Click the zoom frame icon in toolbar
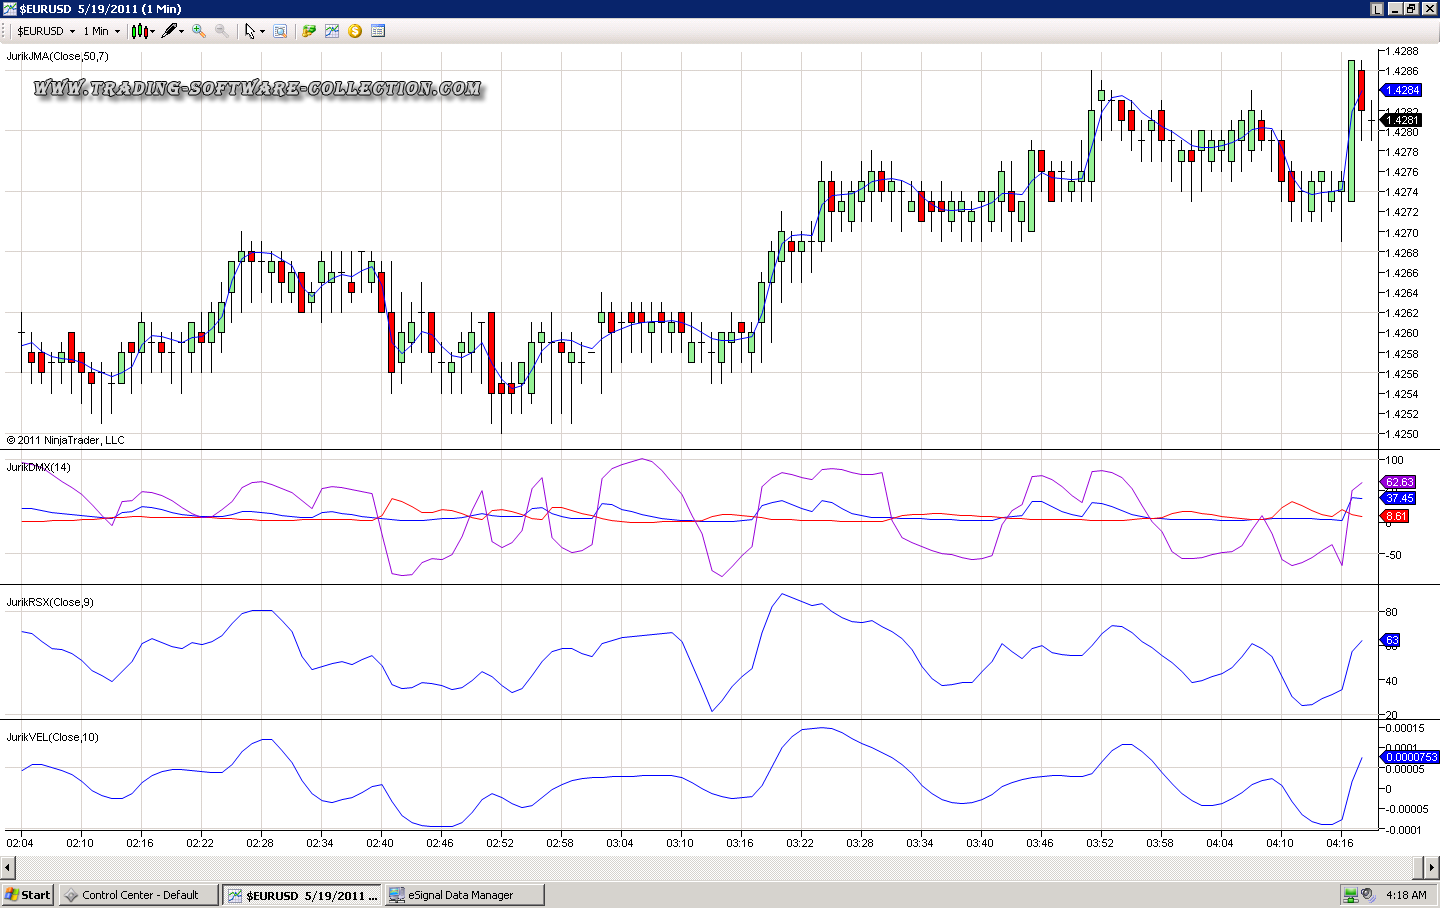 point(280,31)
